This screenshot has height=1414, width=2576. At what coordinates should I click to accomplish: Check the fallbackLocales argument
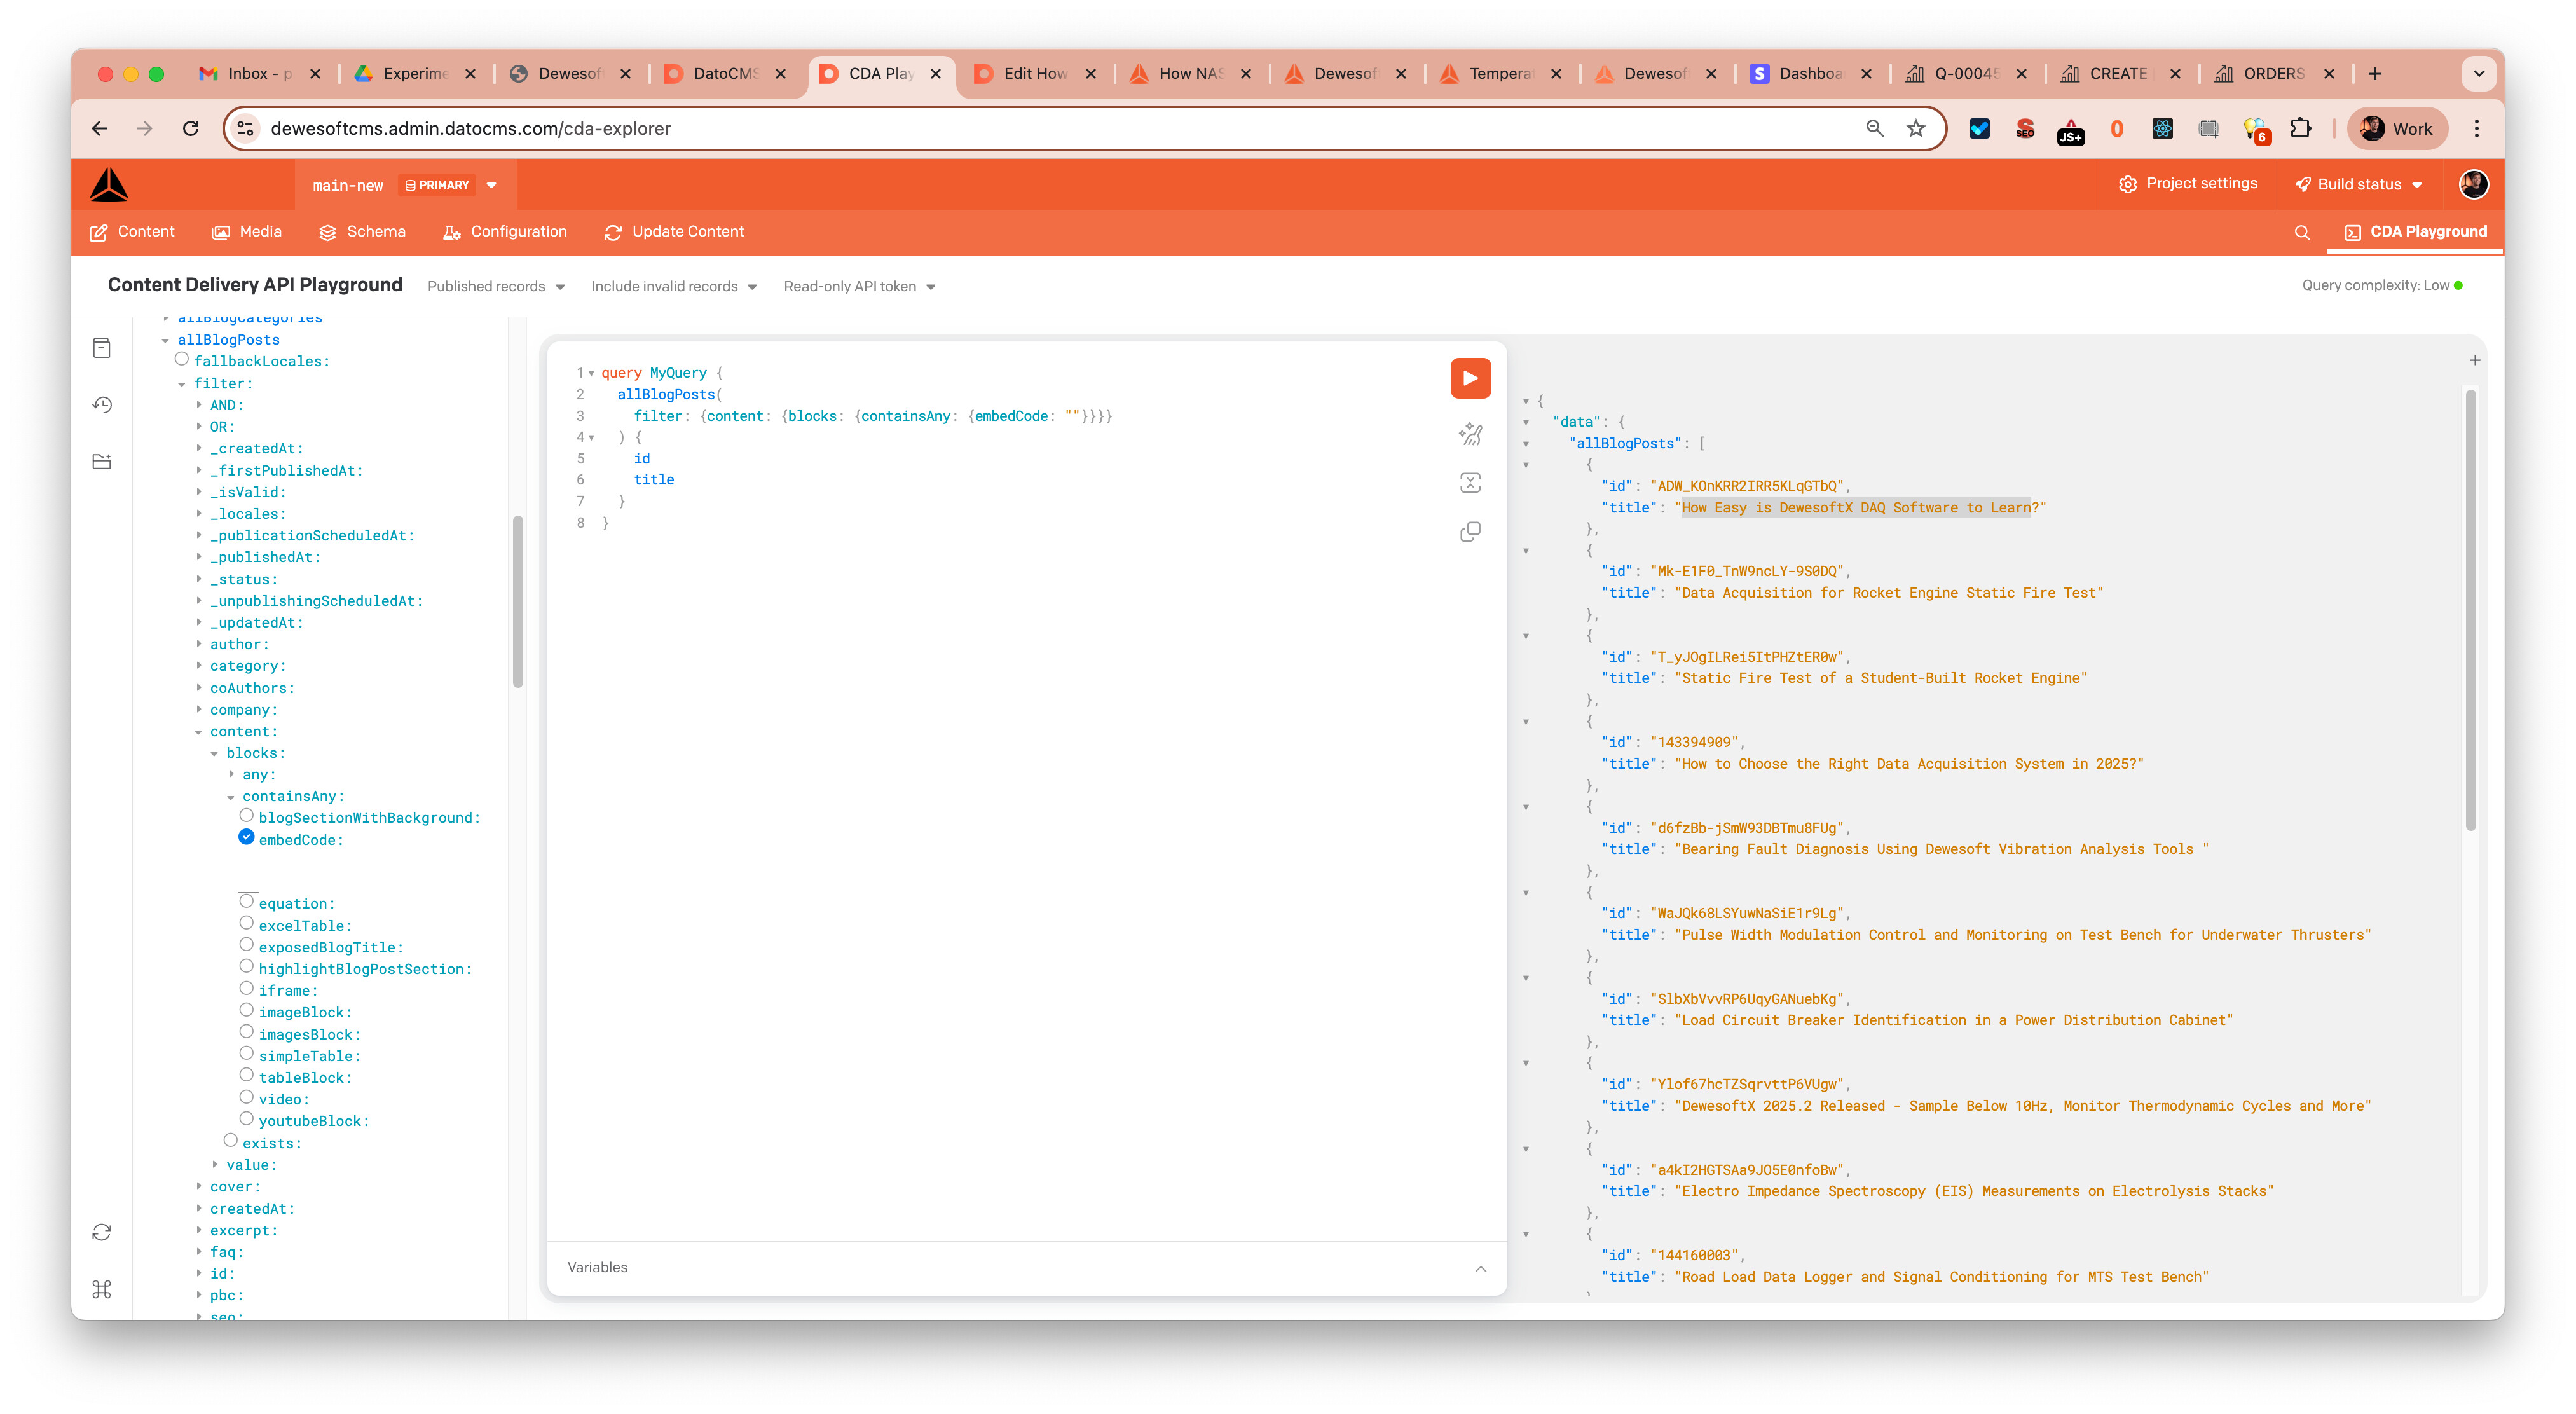[182, 359]
